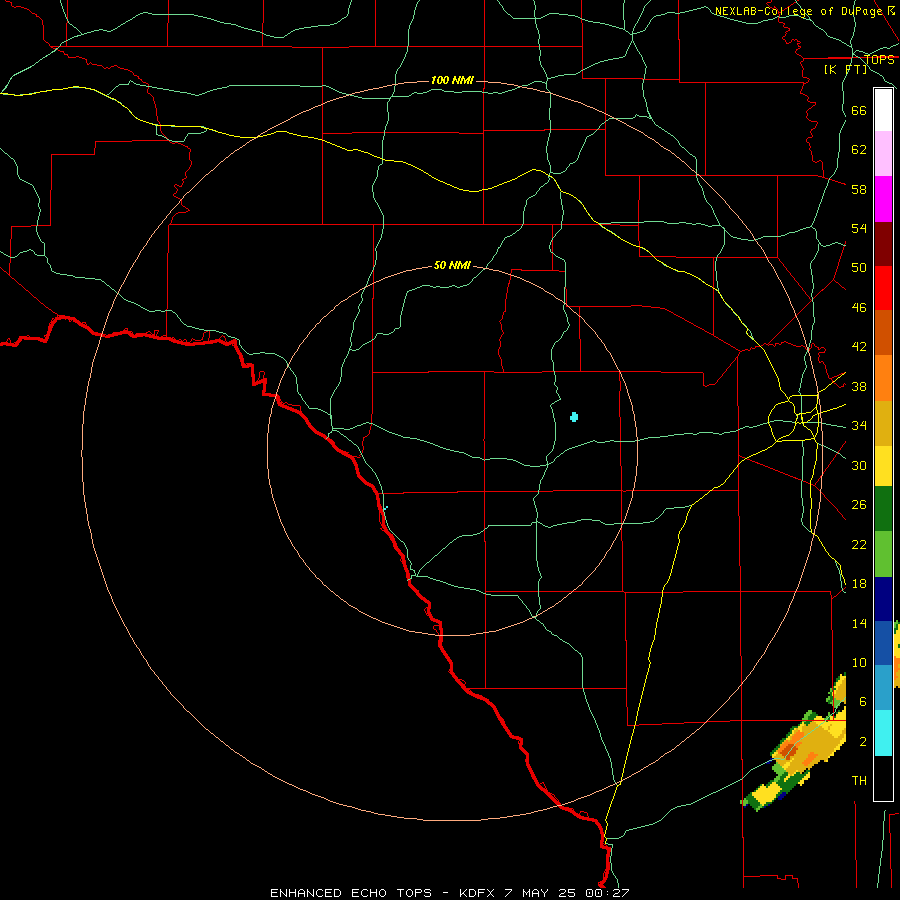900x900 pixels.
Task: Click the cyan legend swatch
Action: [x=883, y=733]
